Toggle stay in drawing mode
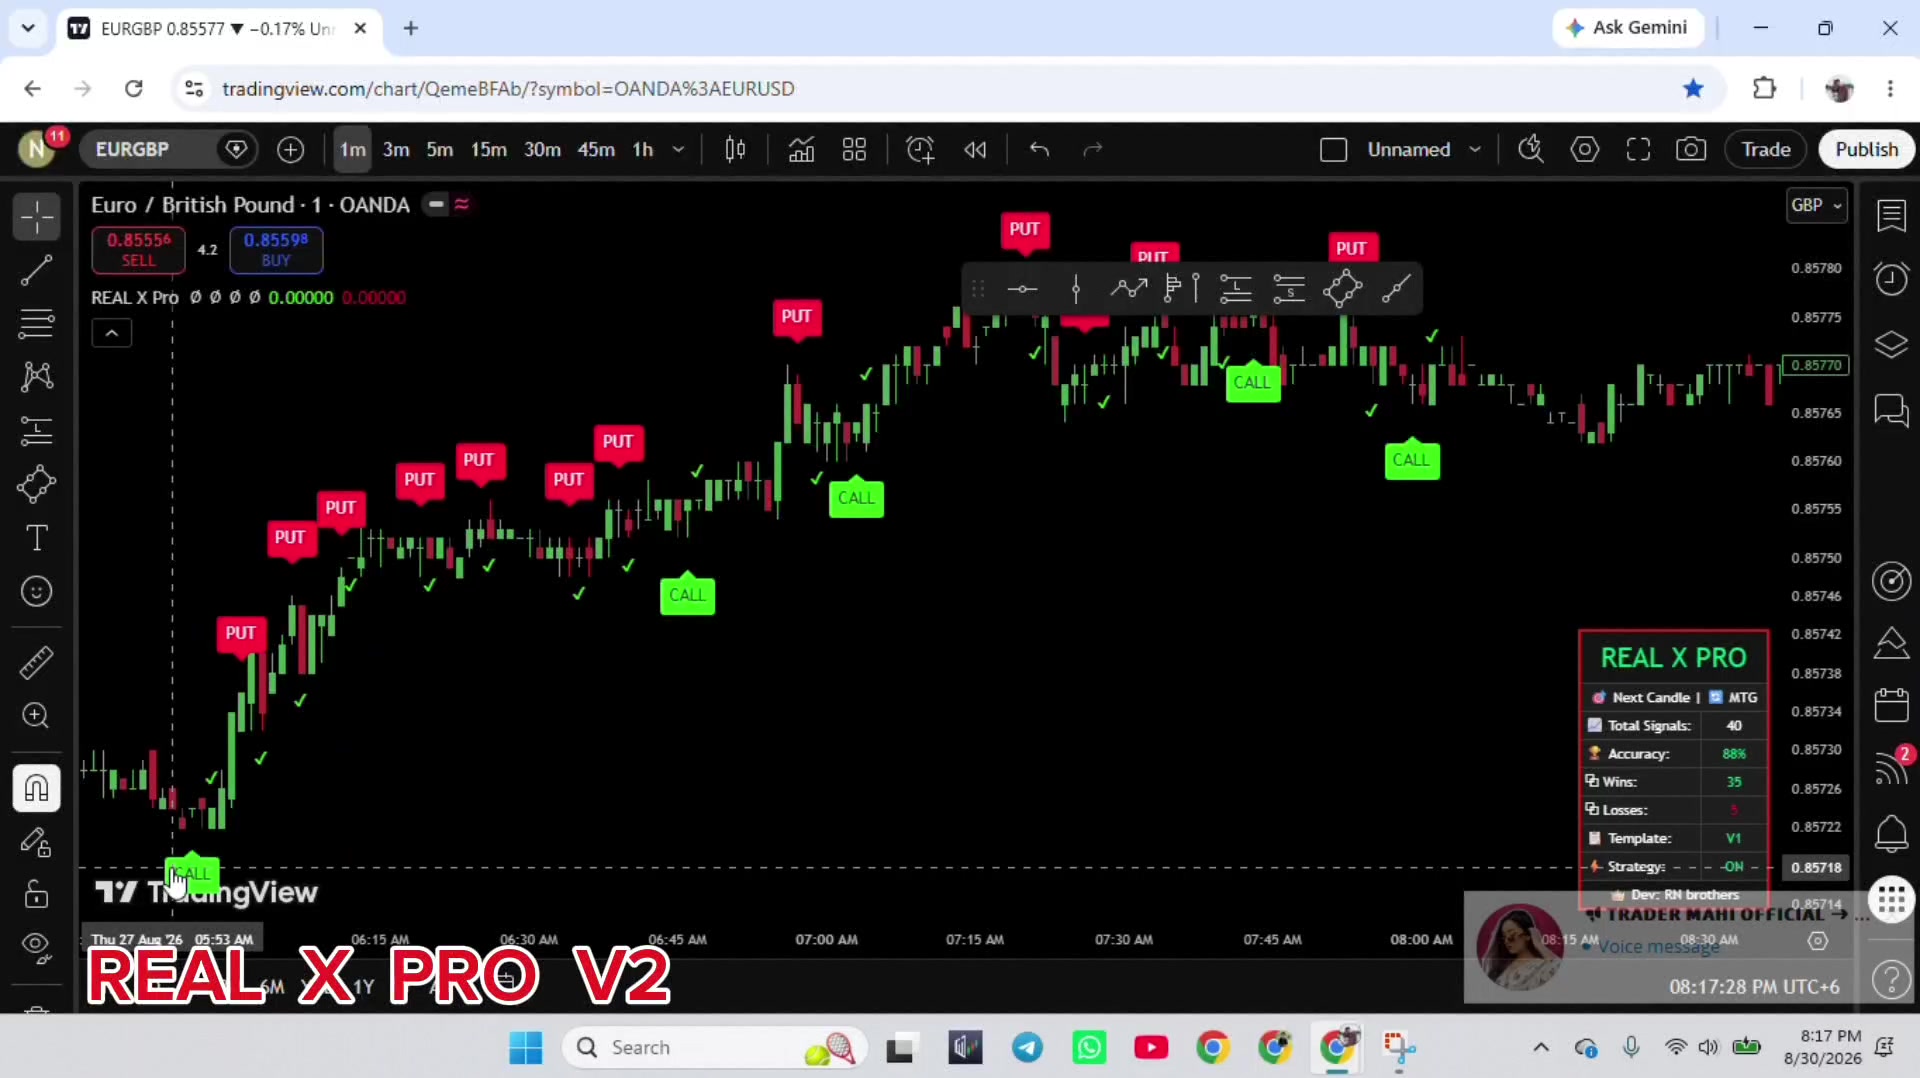 [x=37, y=842]
